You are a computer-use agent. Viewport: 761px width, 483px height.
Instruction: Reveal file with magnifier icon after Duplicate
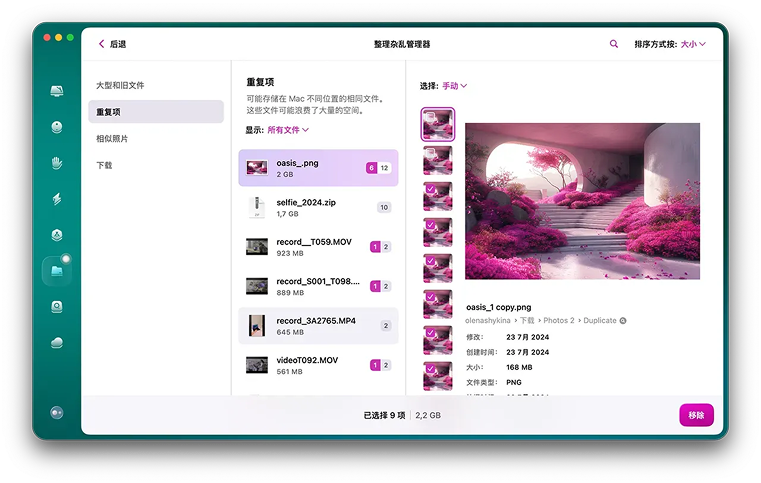[x=623, y=320]
